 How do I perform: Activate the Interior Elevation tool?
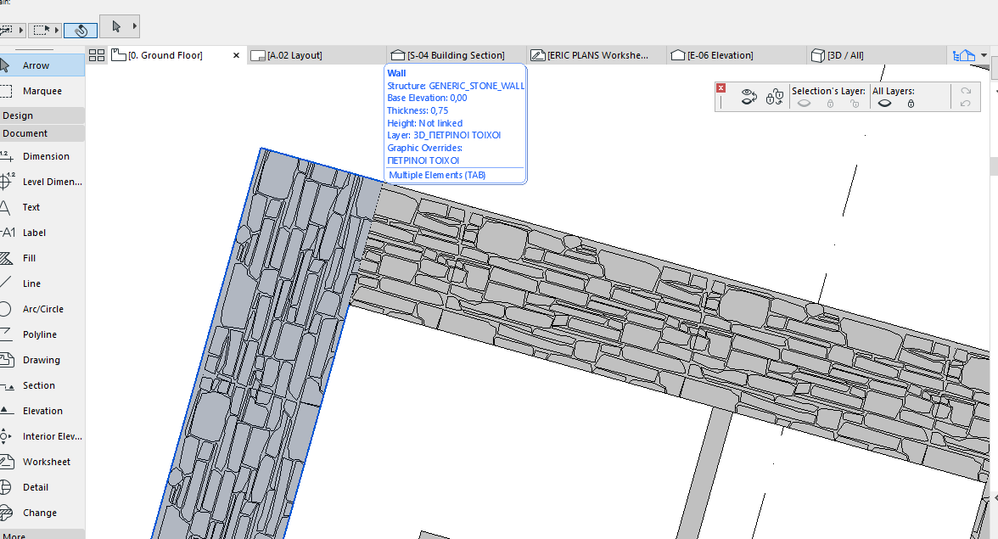coord(52,436)
